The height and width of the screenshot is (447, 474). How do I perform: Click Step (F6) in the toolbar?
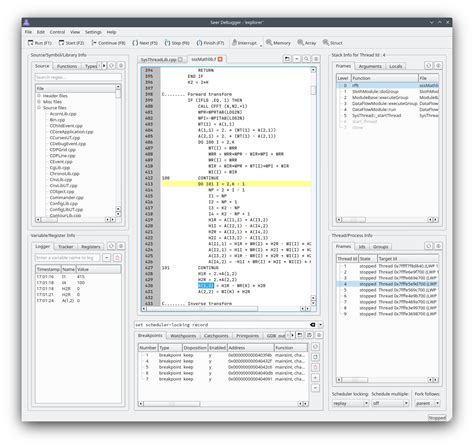177,43
